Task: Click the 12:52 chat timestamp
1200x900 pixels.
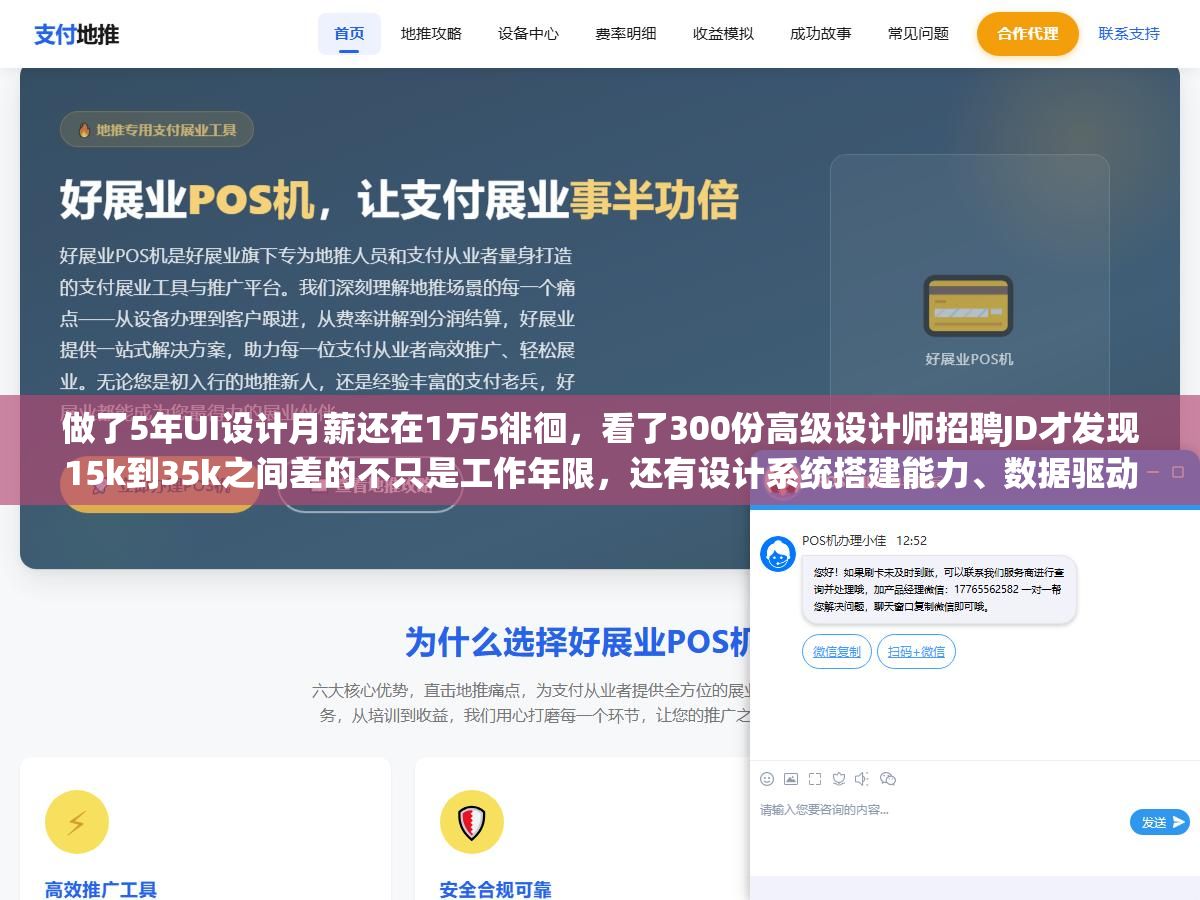Action: click(911, 540)
